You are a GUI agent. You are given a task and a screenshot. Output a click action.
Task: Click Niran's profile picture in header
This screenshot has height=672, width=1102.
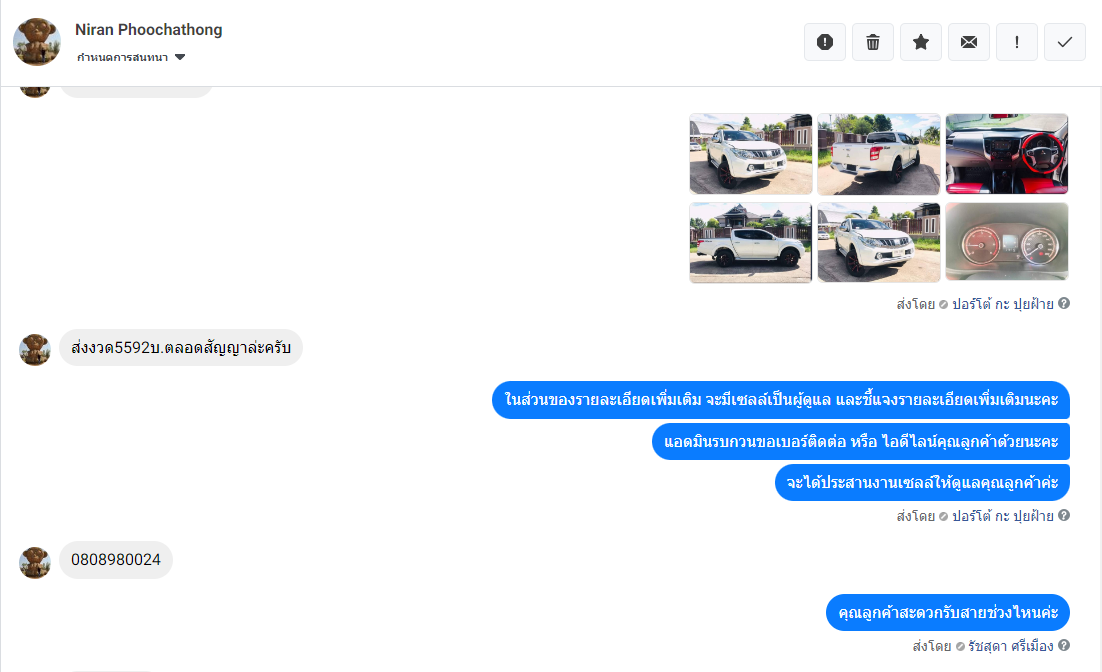[x=37, y=41]
